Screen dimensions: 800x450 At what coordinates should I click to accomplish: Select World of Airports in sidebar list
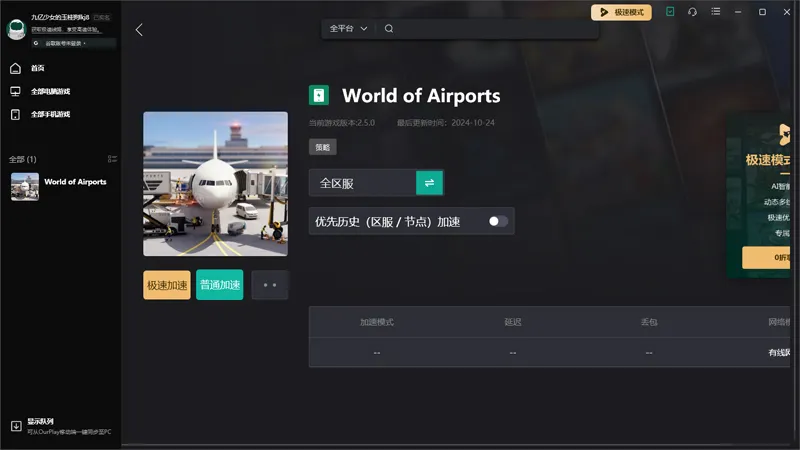pos(60,186)
